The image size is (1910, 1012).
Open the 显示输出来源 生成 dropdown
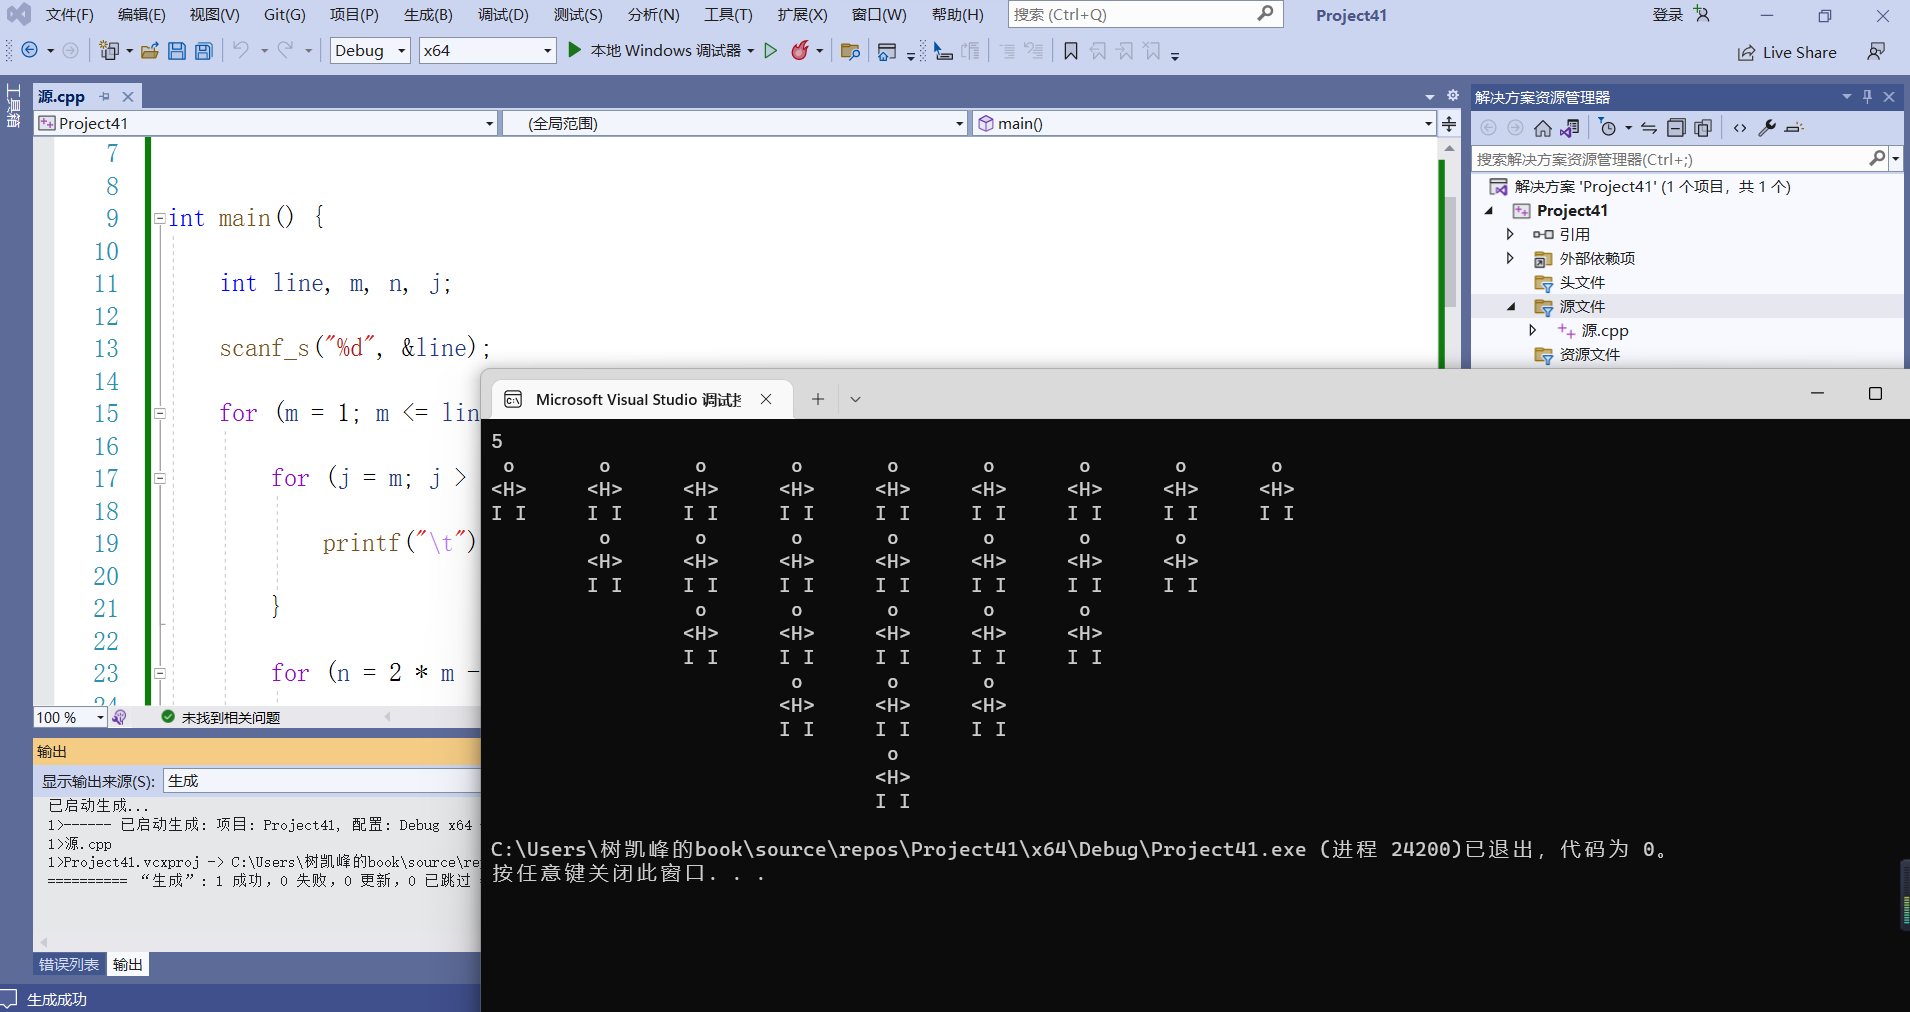pos(322,781)
